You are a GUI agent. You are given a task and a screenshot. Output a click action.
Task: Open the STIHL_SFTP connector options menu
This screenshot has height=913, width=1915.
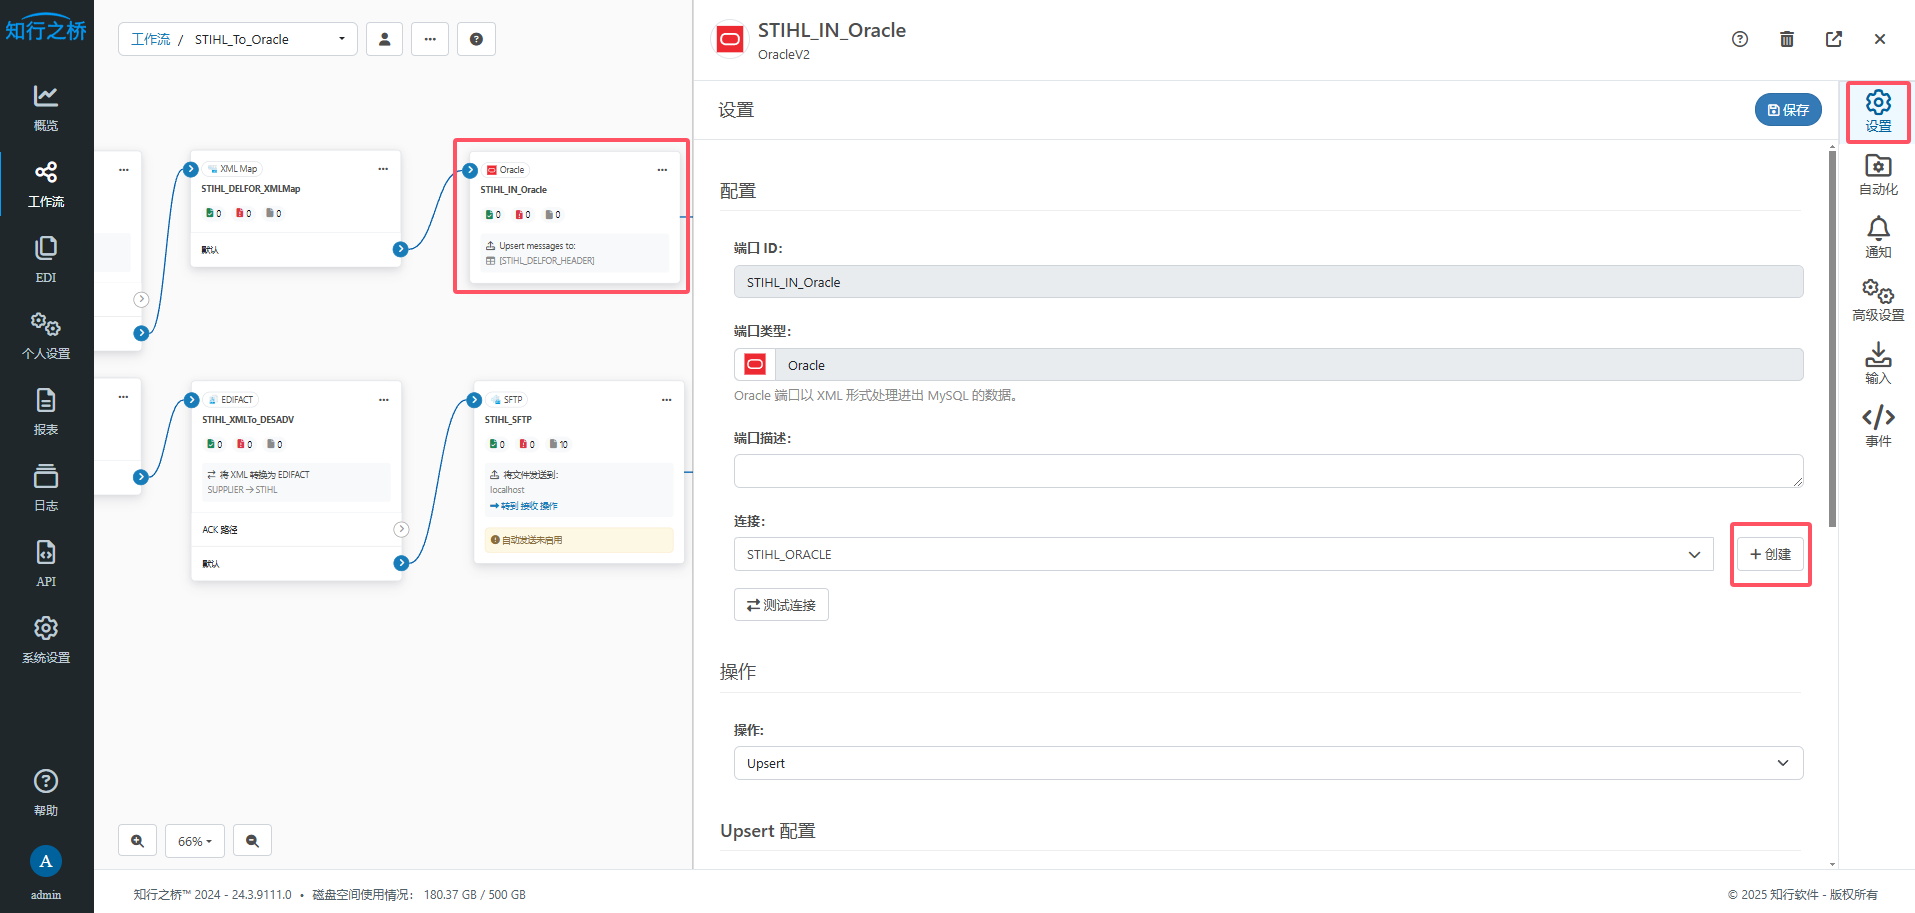click(x=666, y=400)
